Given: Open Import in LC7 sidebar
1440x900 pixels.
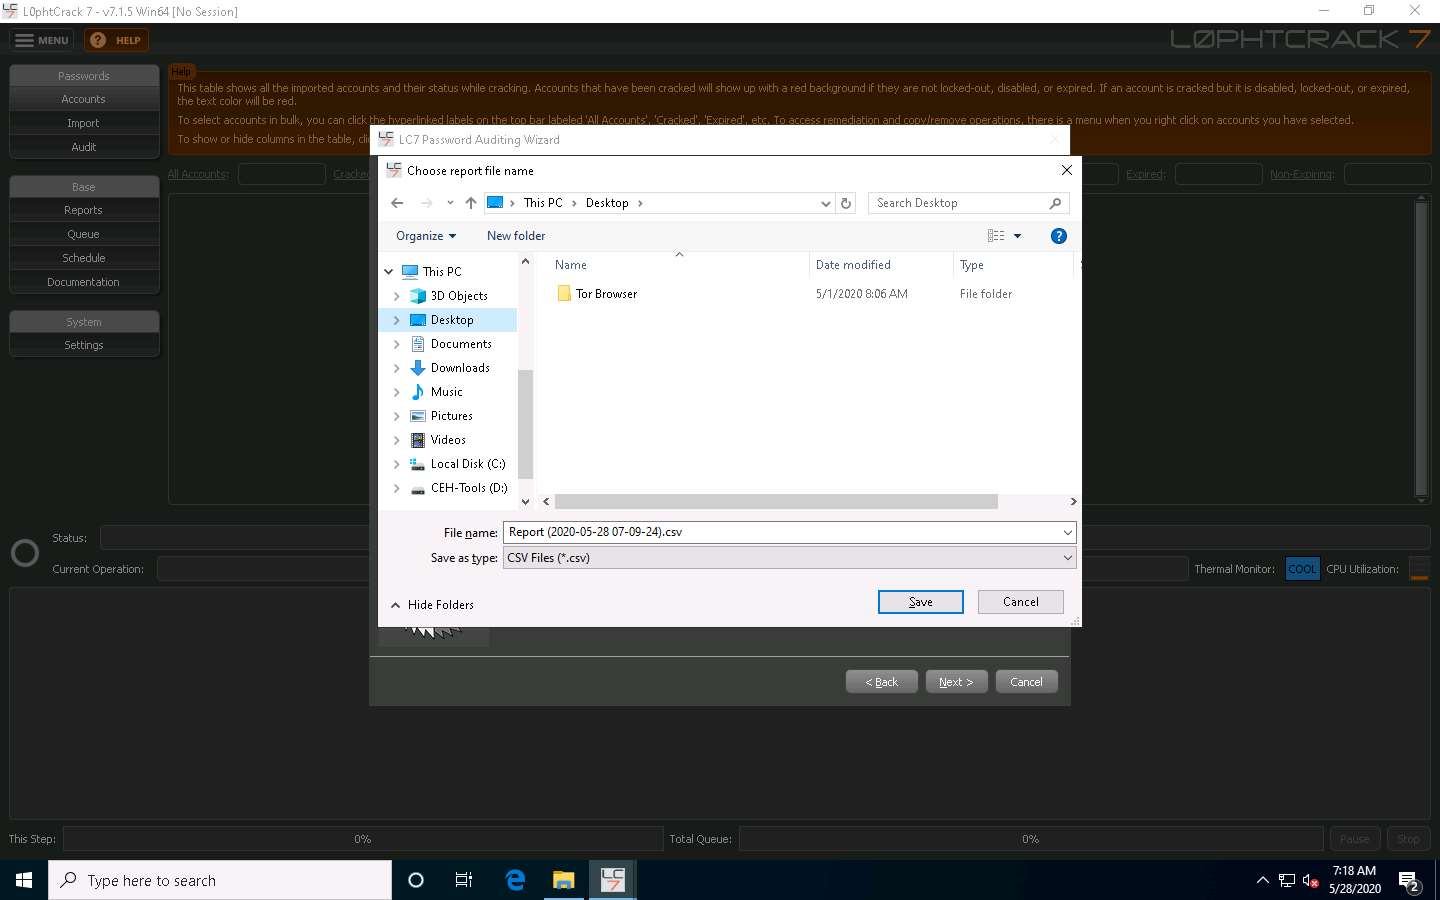Looking at the screenshot, I should click(84, 123).
